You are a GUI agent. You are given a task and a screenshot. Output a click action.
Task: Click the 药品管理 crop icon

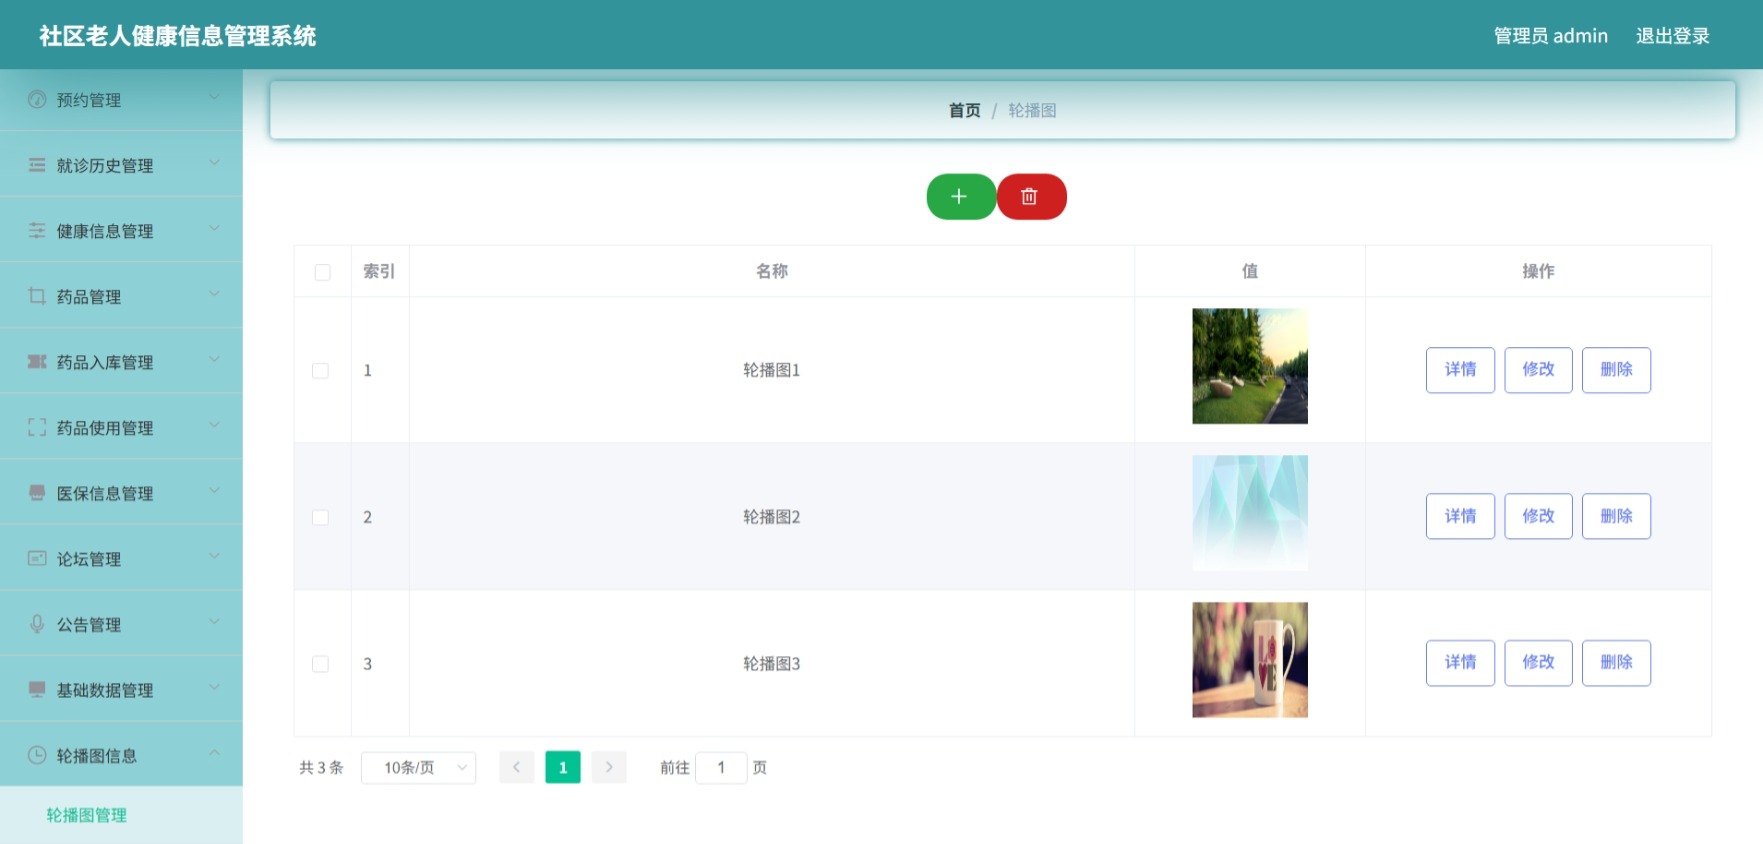[x=37, y=296]
